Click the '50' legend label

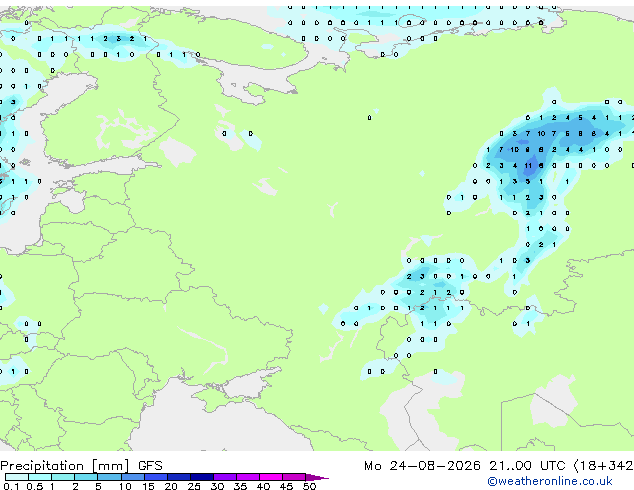click(x=309, y=486)
